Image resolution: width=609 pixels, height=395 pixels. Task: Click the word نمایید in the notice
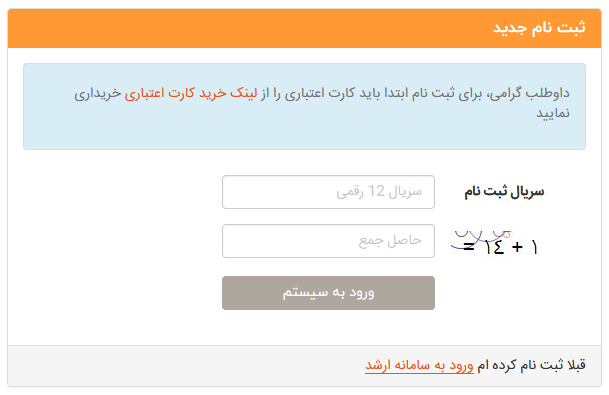click(x=553, y=113)
